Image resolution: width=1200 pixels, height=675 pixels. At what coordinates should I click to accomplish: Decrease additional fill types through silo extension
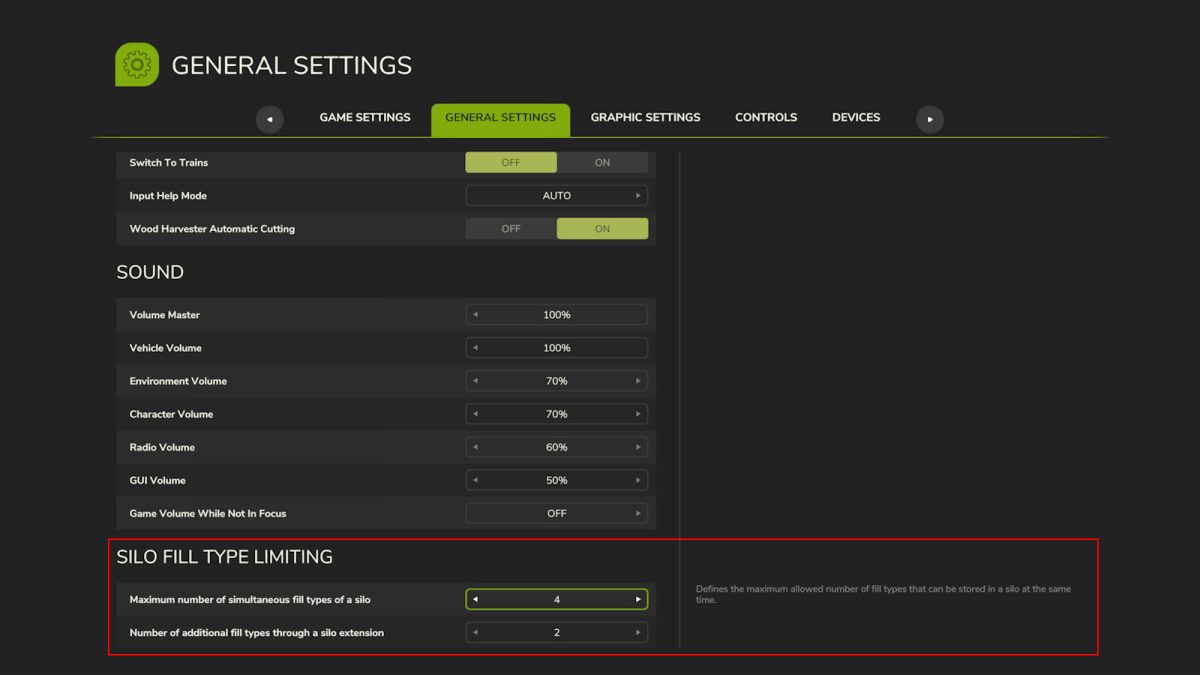(x=474, y=632)
